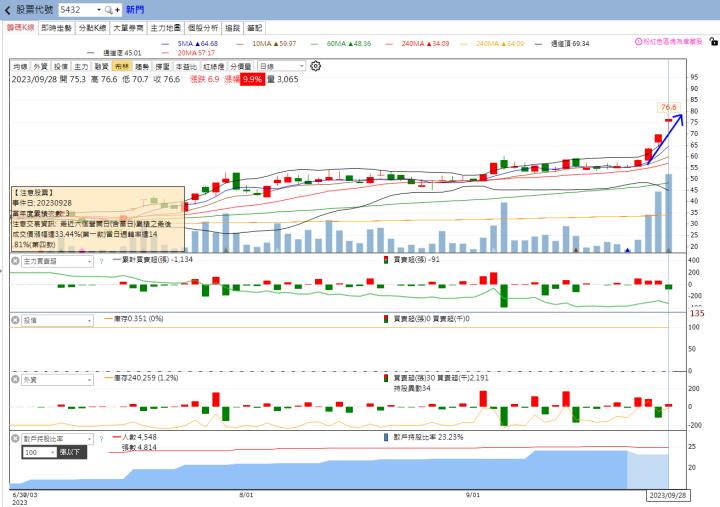Toggle the highlighted 布林 overlay button
Viewport: 720px width, 507px height.
click(122, 67)
